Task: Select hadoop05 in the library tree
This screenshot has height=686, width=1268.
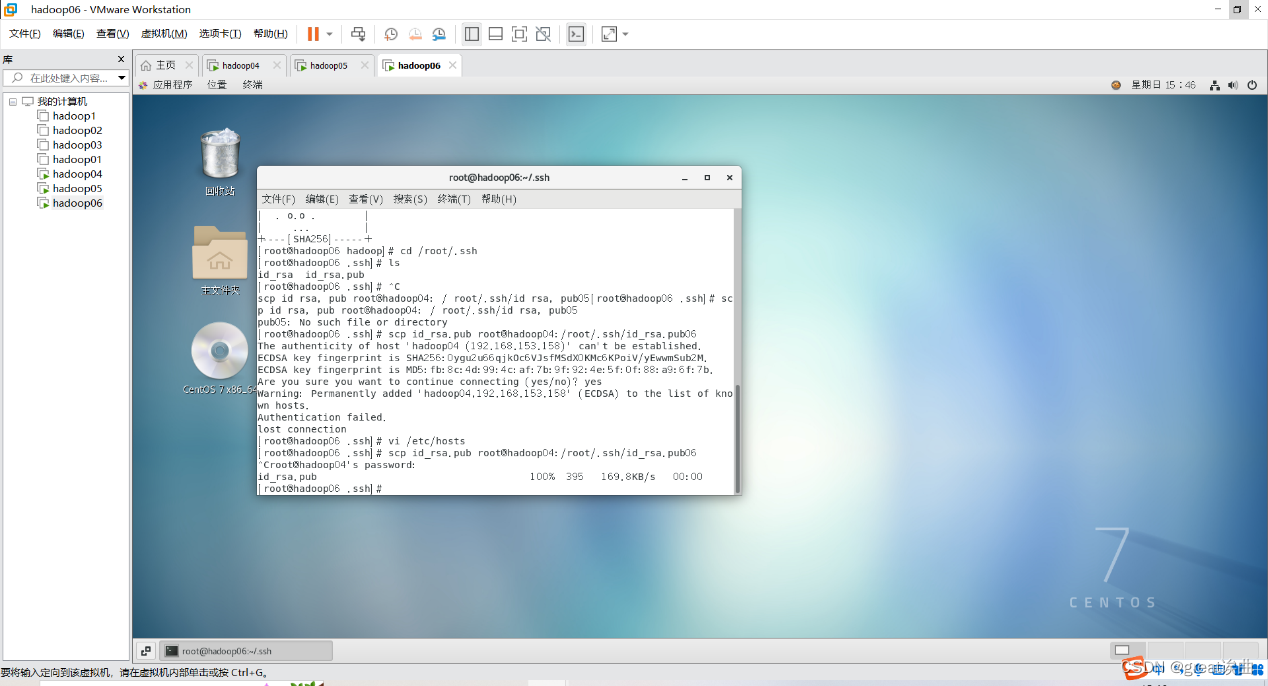Action: click(x=77, y=188)
